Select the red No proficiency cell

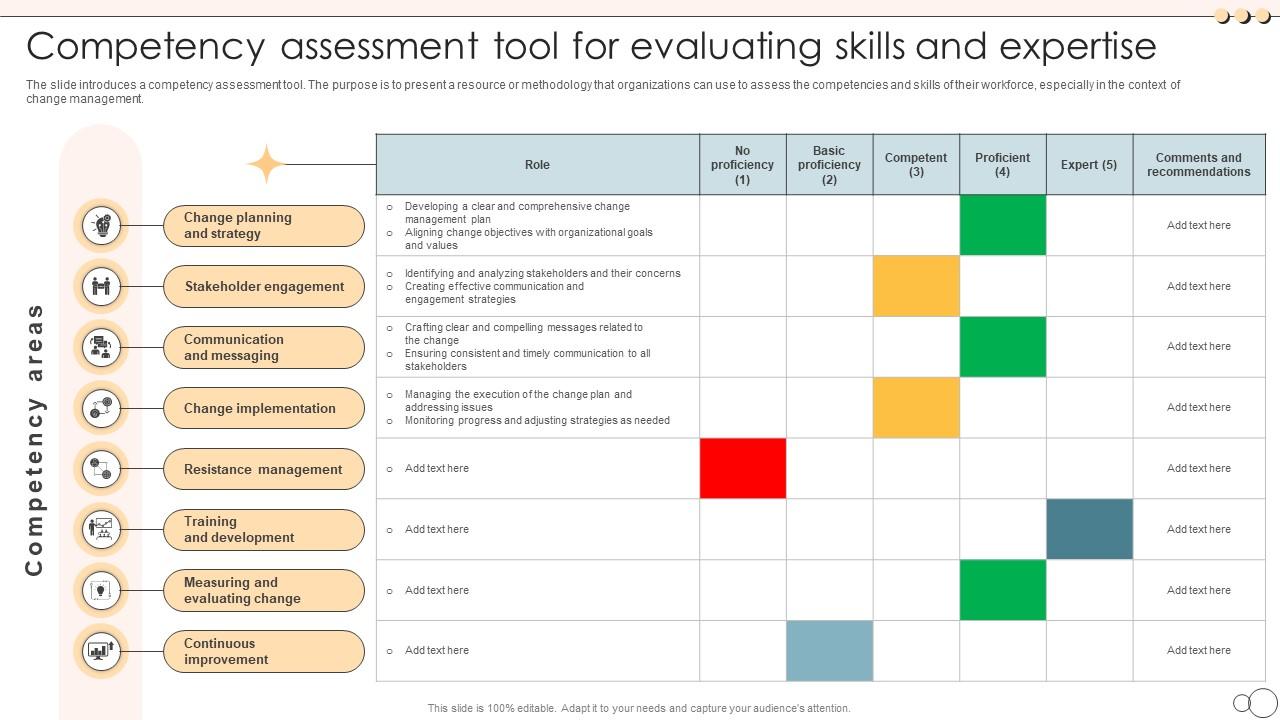pyautogui.click(x=742, y=468)
